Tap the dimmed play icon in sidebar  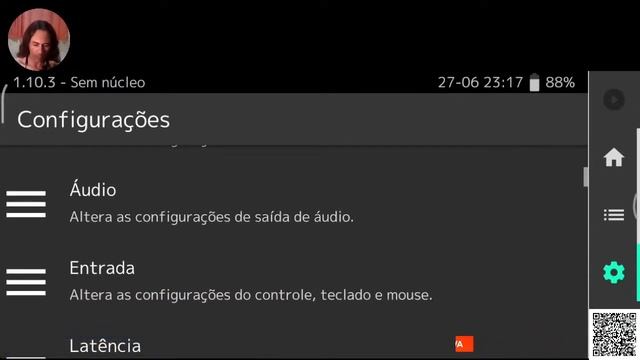pyautogui.click(x=613, y=100)
